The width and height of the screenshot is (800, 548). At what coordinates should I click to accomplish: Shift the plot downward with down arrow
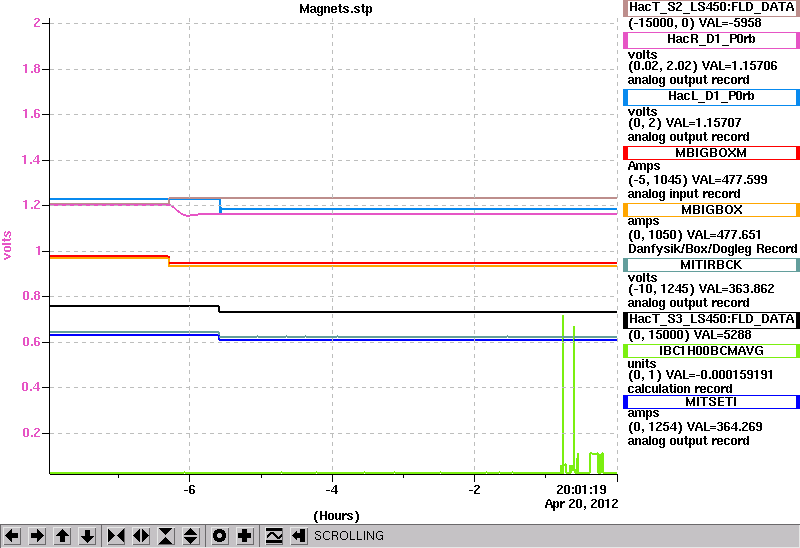(x=88, y=536)
